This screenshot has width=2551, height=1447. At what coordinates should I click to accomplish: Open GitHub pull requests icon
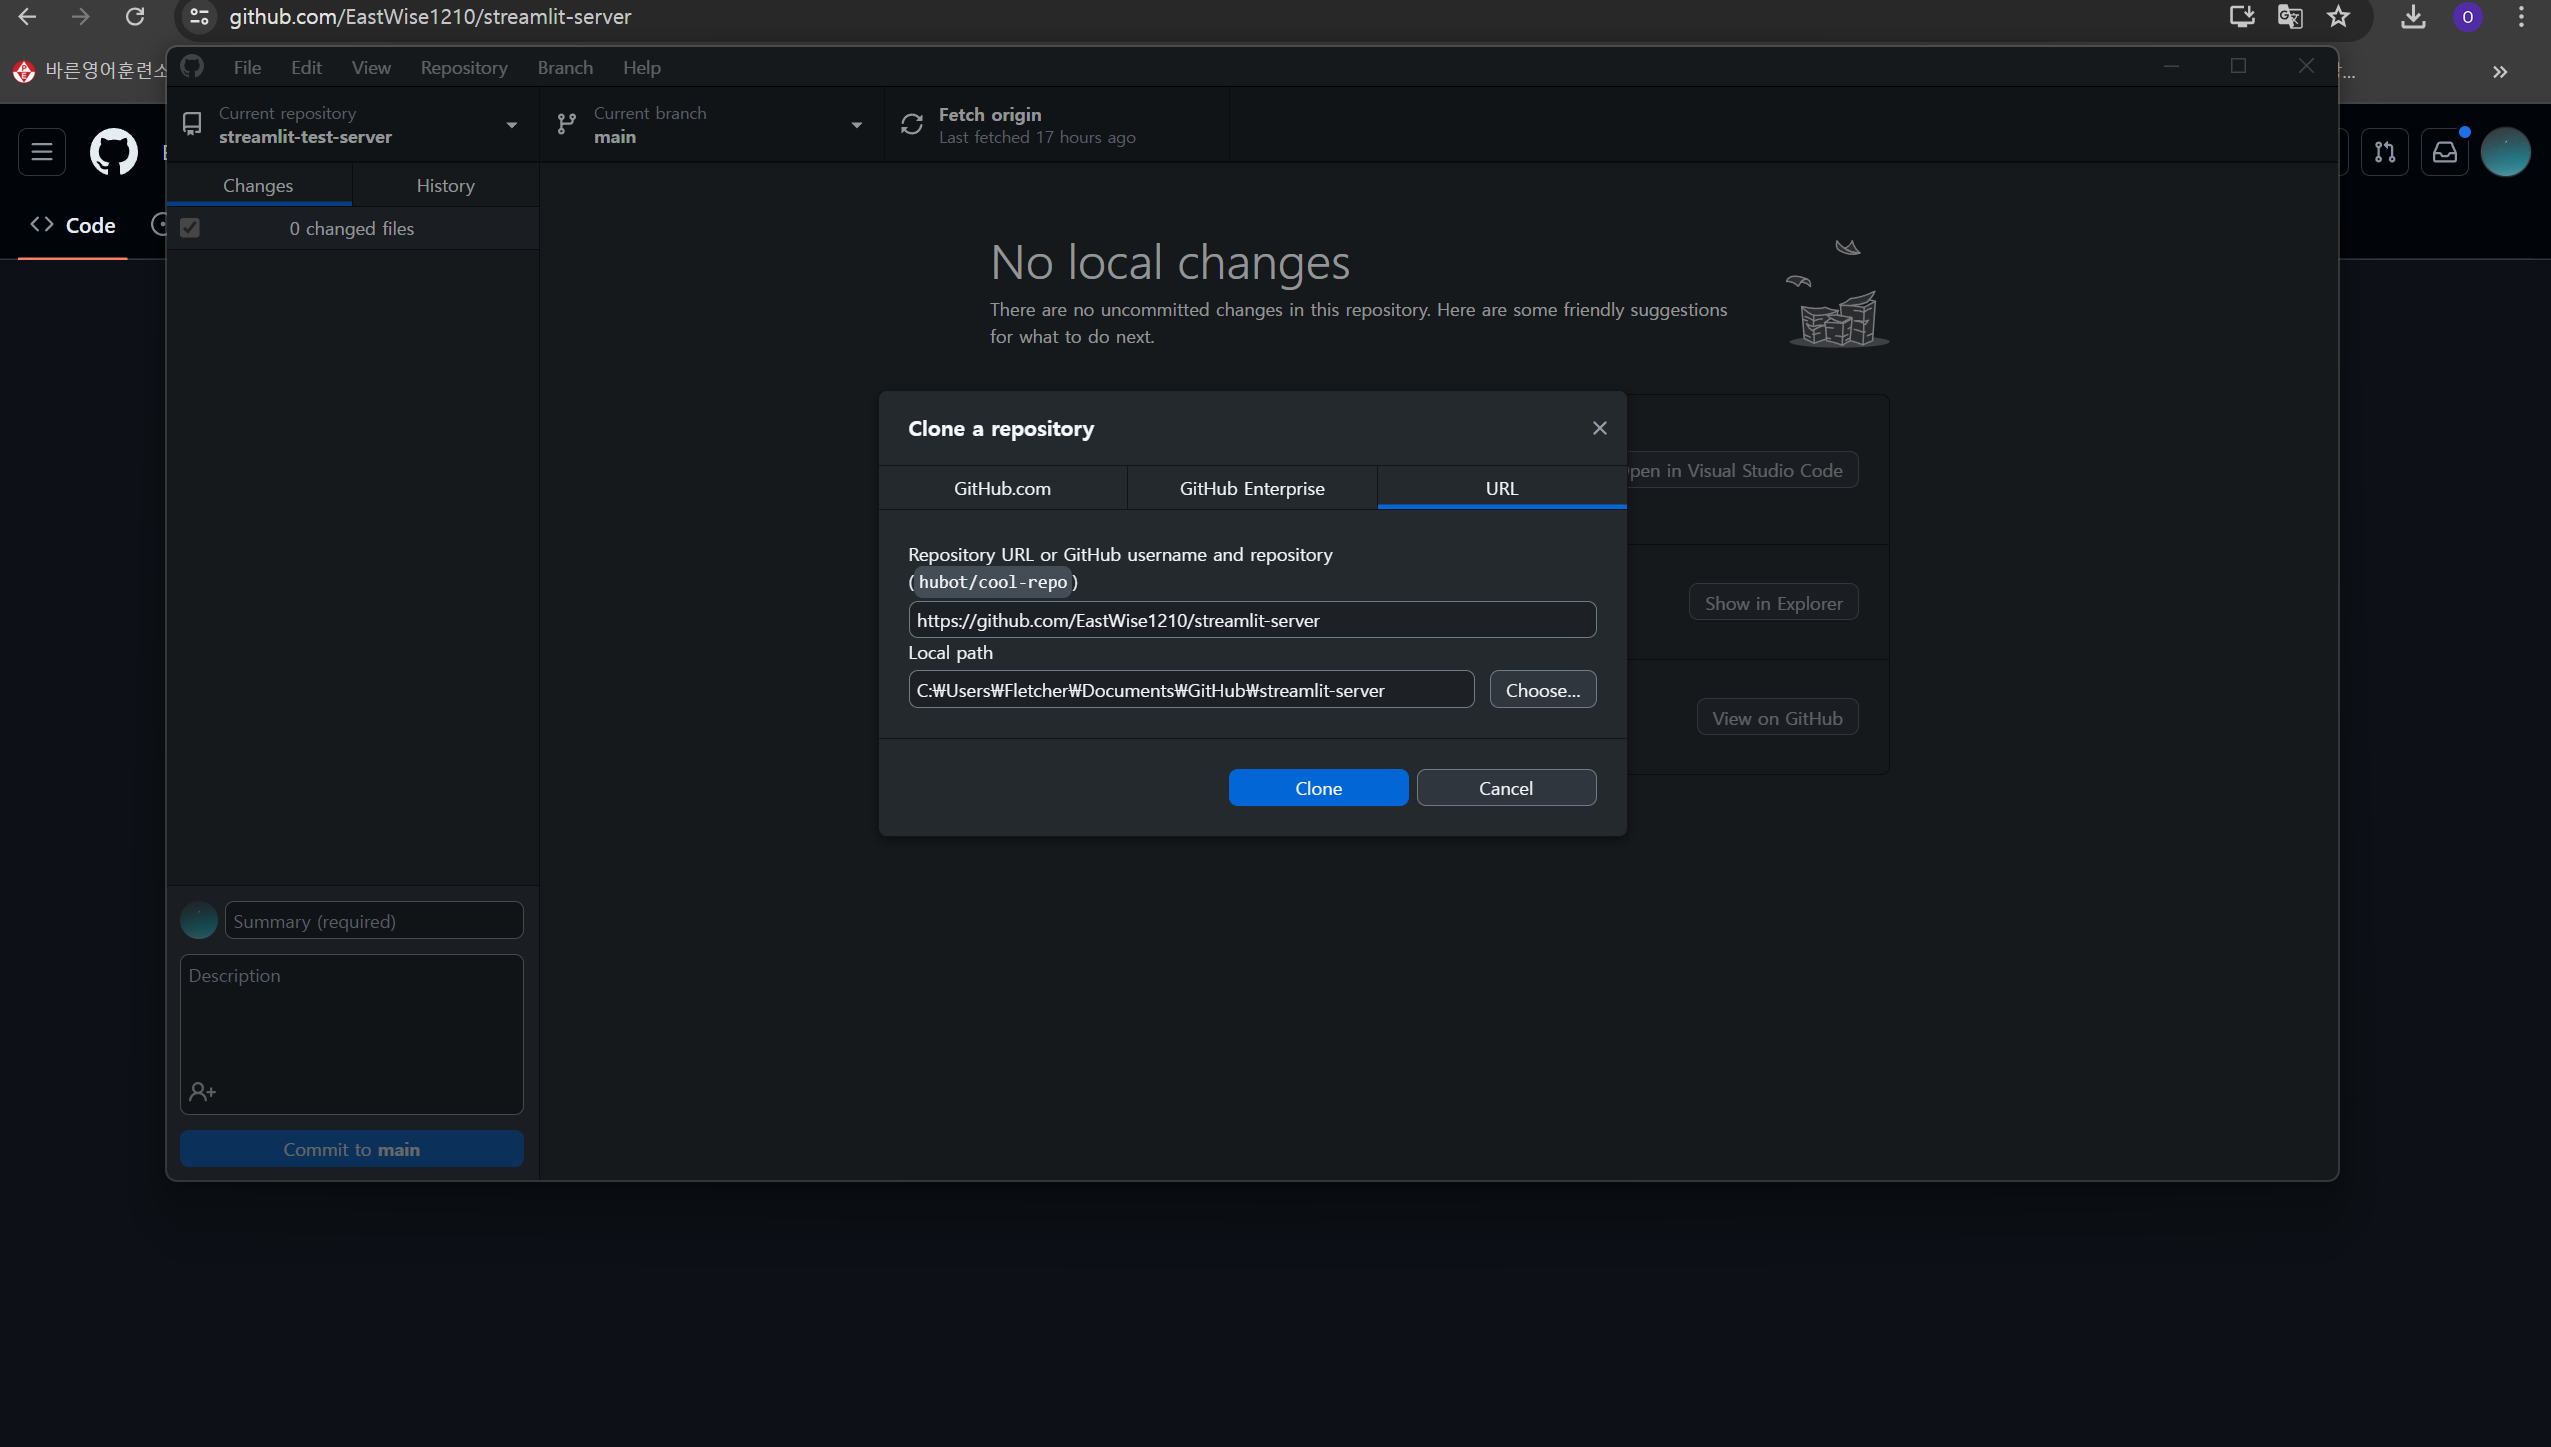point(2385,152)
